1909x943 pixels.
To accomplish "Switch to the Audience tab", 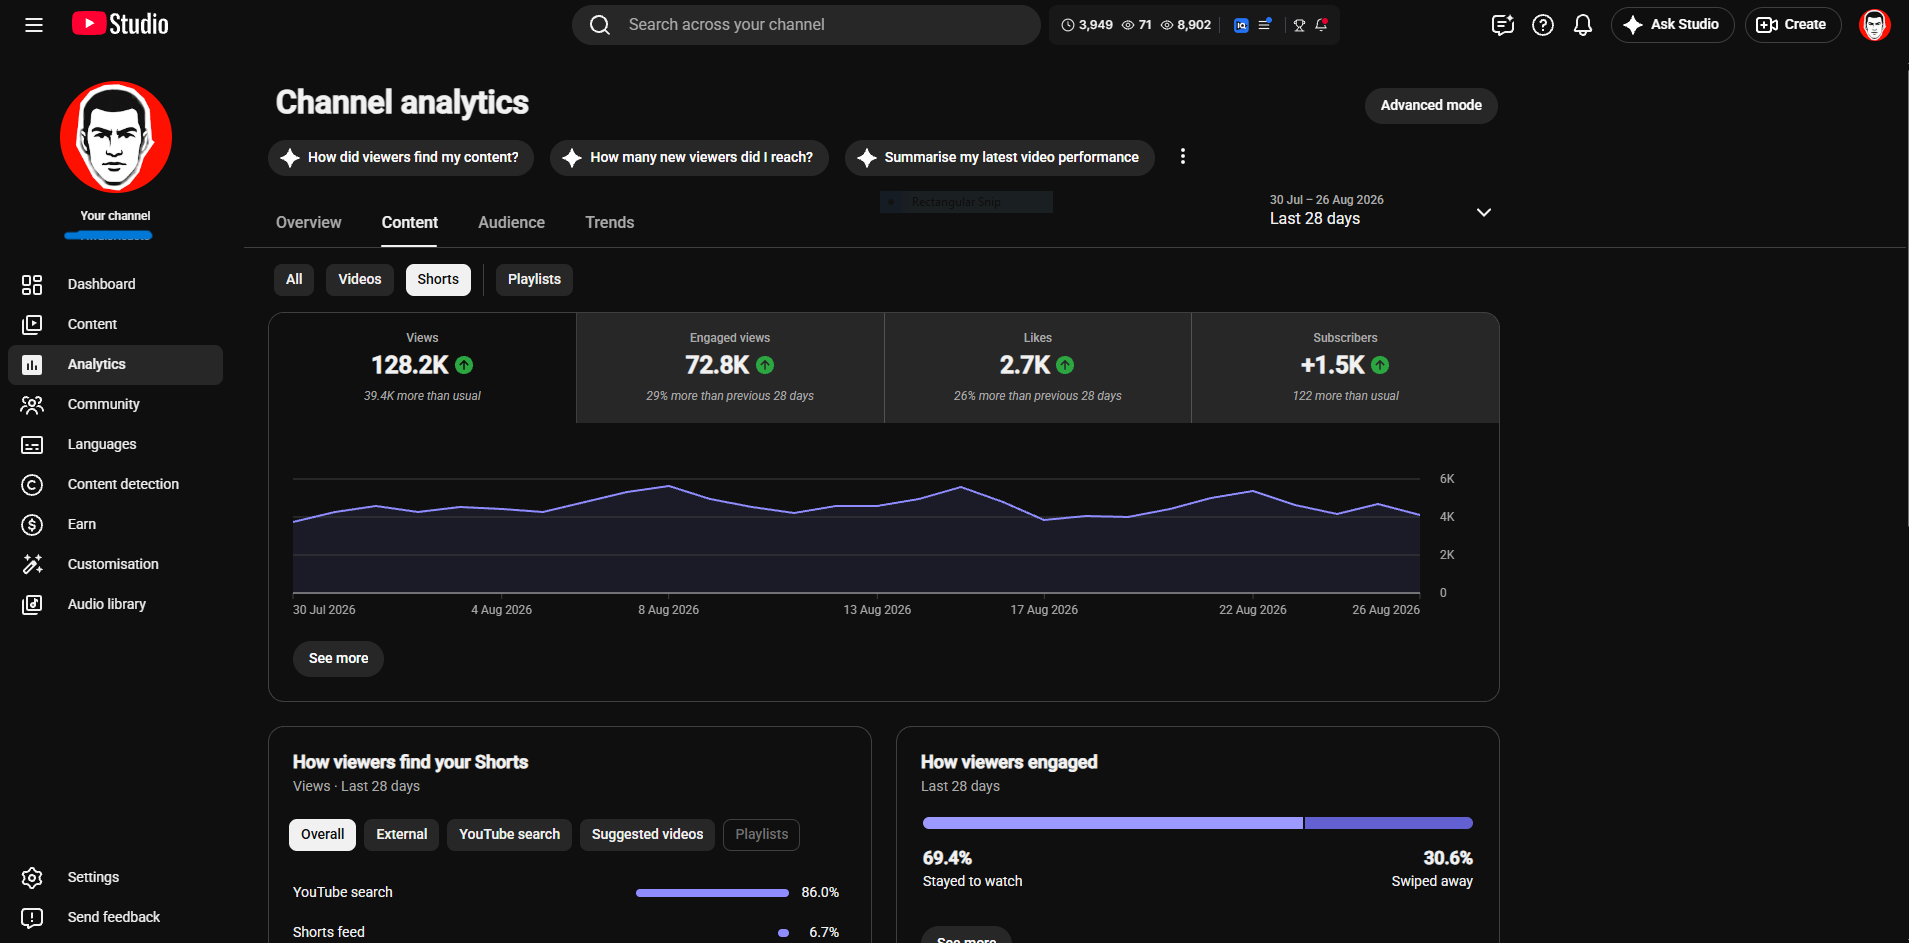I will (x=511, y=223).
